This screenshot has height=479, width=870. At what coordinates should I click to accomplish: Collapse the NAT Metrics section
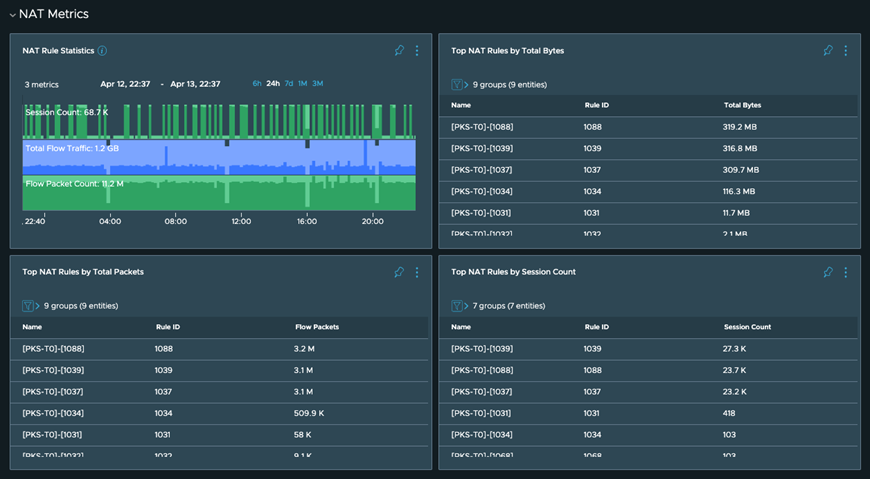point(13,15)
